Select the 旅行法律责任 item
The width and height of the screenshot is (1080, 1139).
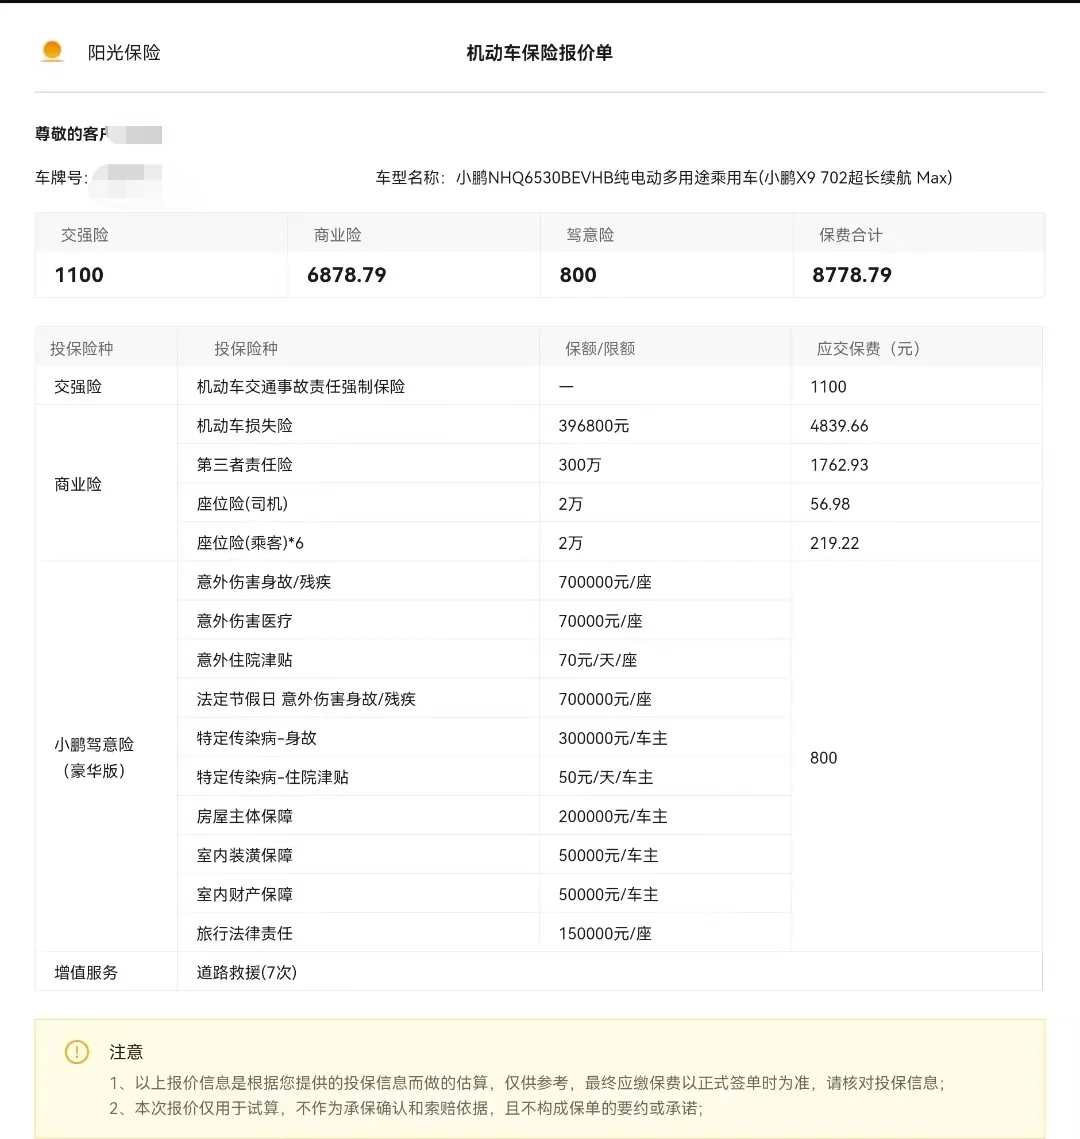pos(245,933)
